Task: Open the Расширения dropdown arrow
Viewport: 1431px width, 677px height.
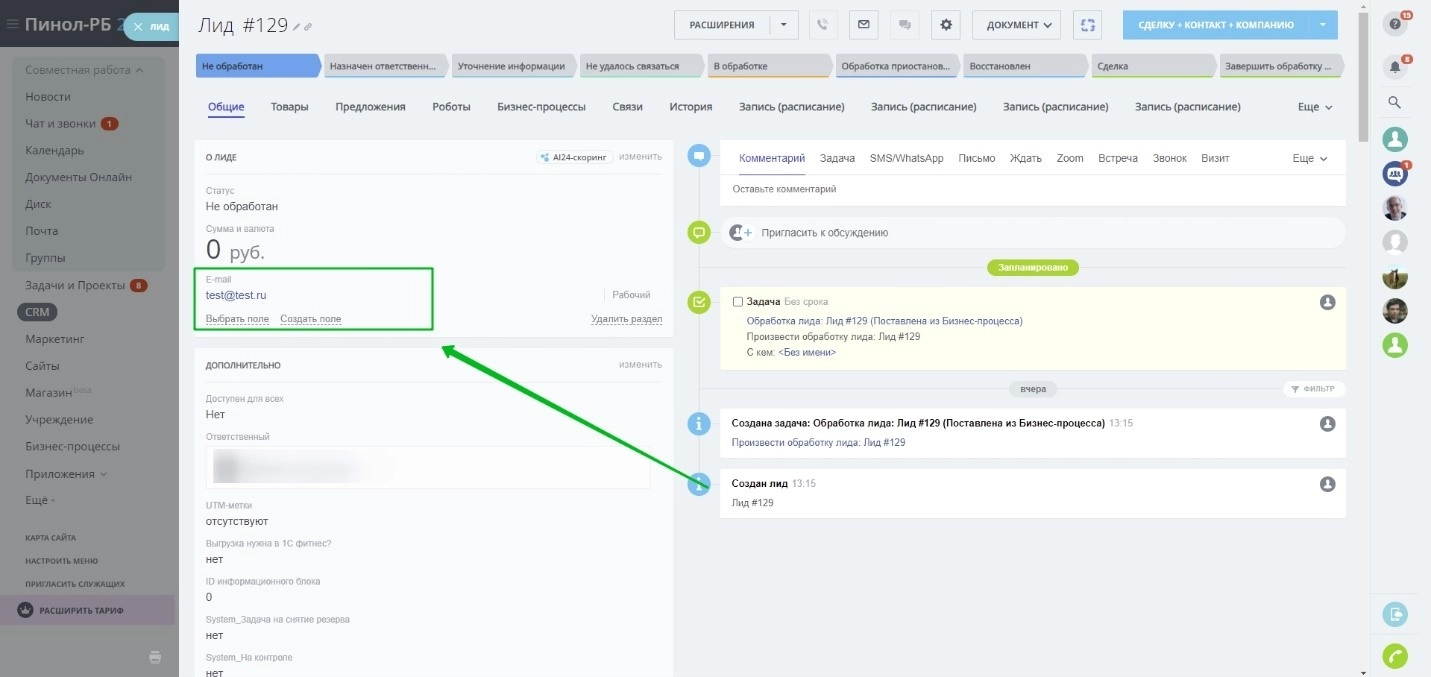Action: [784, 25]
